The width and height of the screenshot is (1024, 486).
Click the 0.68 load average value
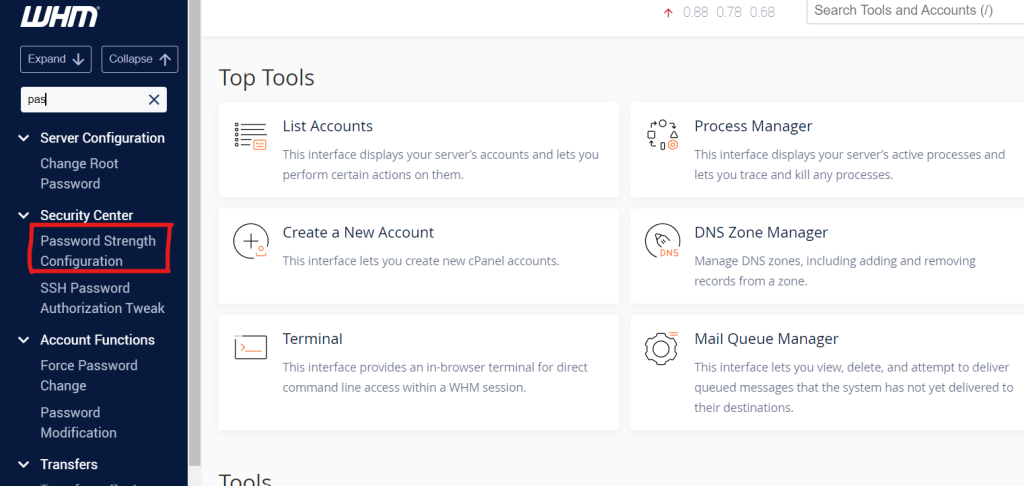click(762, 12)
